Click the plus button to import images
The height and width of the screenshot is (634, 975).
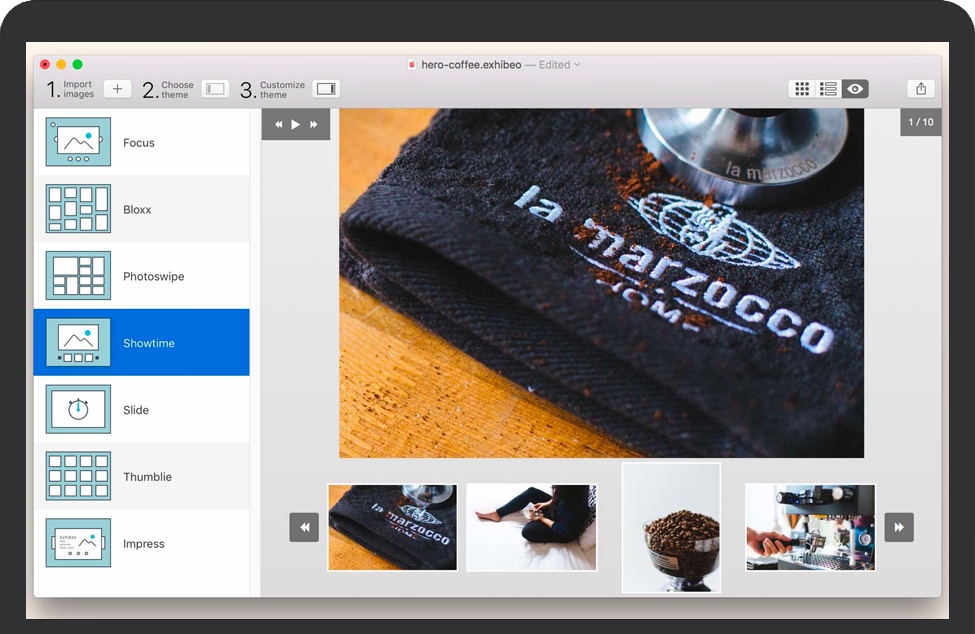click(x=117, y=89)
